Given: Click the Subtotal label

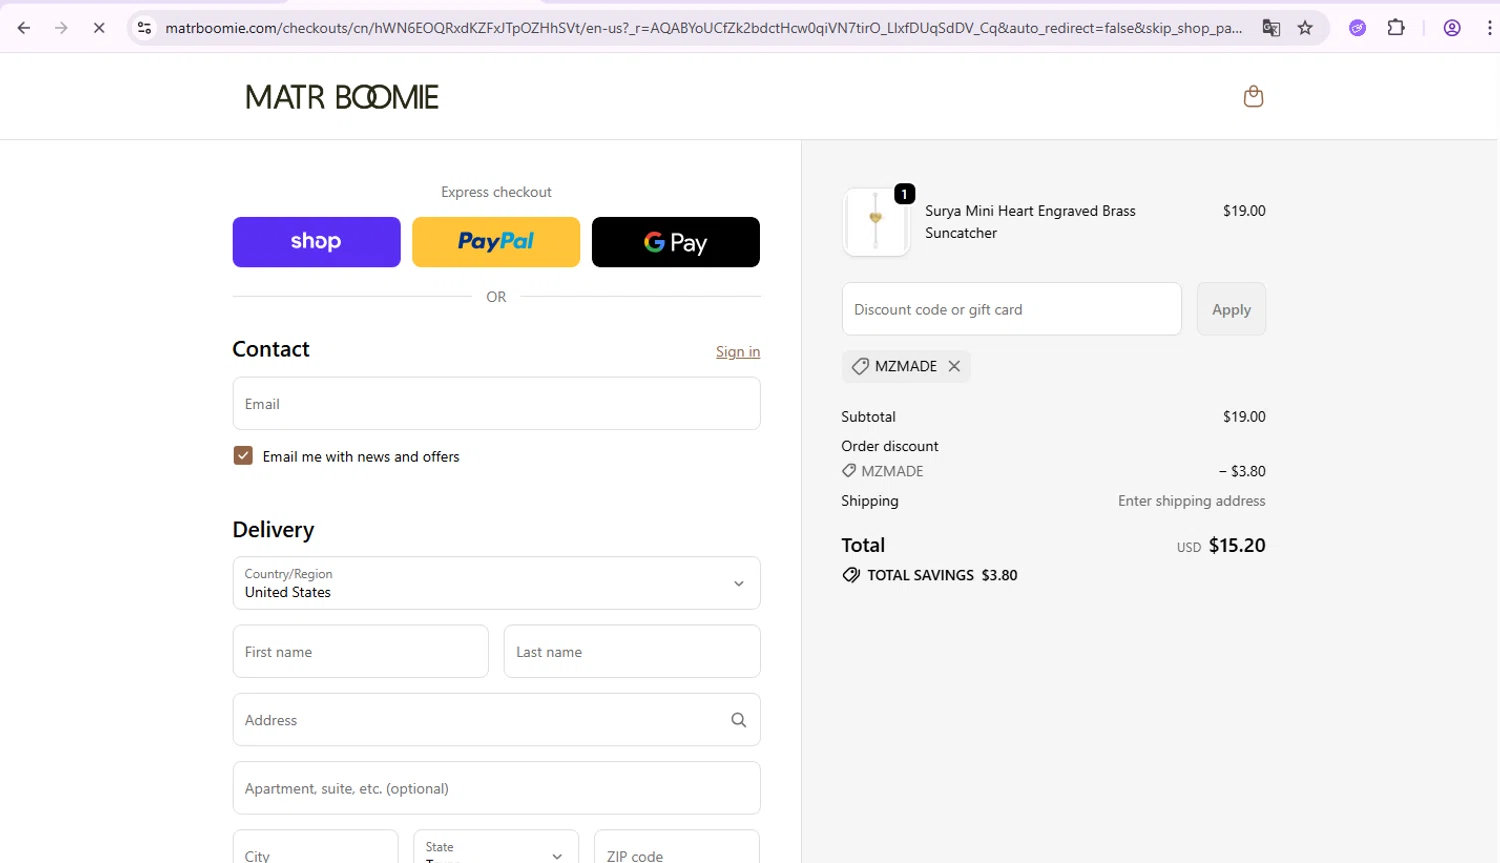Looking at the screenshot, I should 868,417.
